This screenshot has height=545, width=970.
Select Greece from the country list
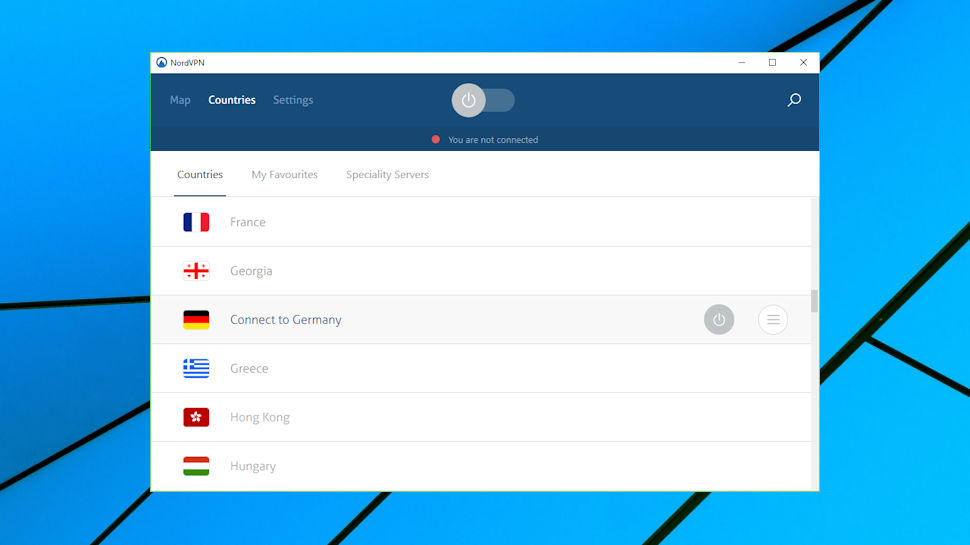pyautogui.click(x=481, y=369)
